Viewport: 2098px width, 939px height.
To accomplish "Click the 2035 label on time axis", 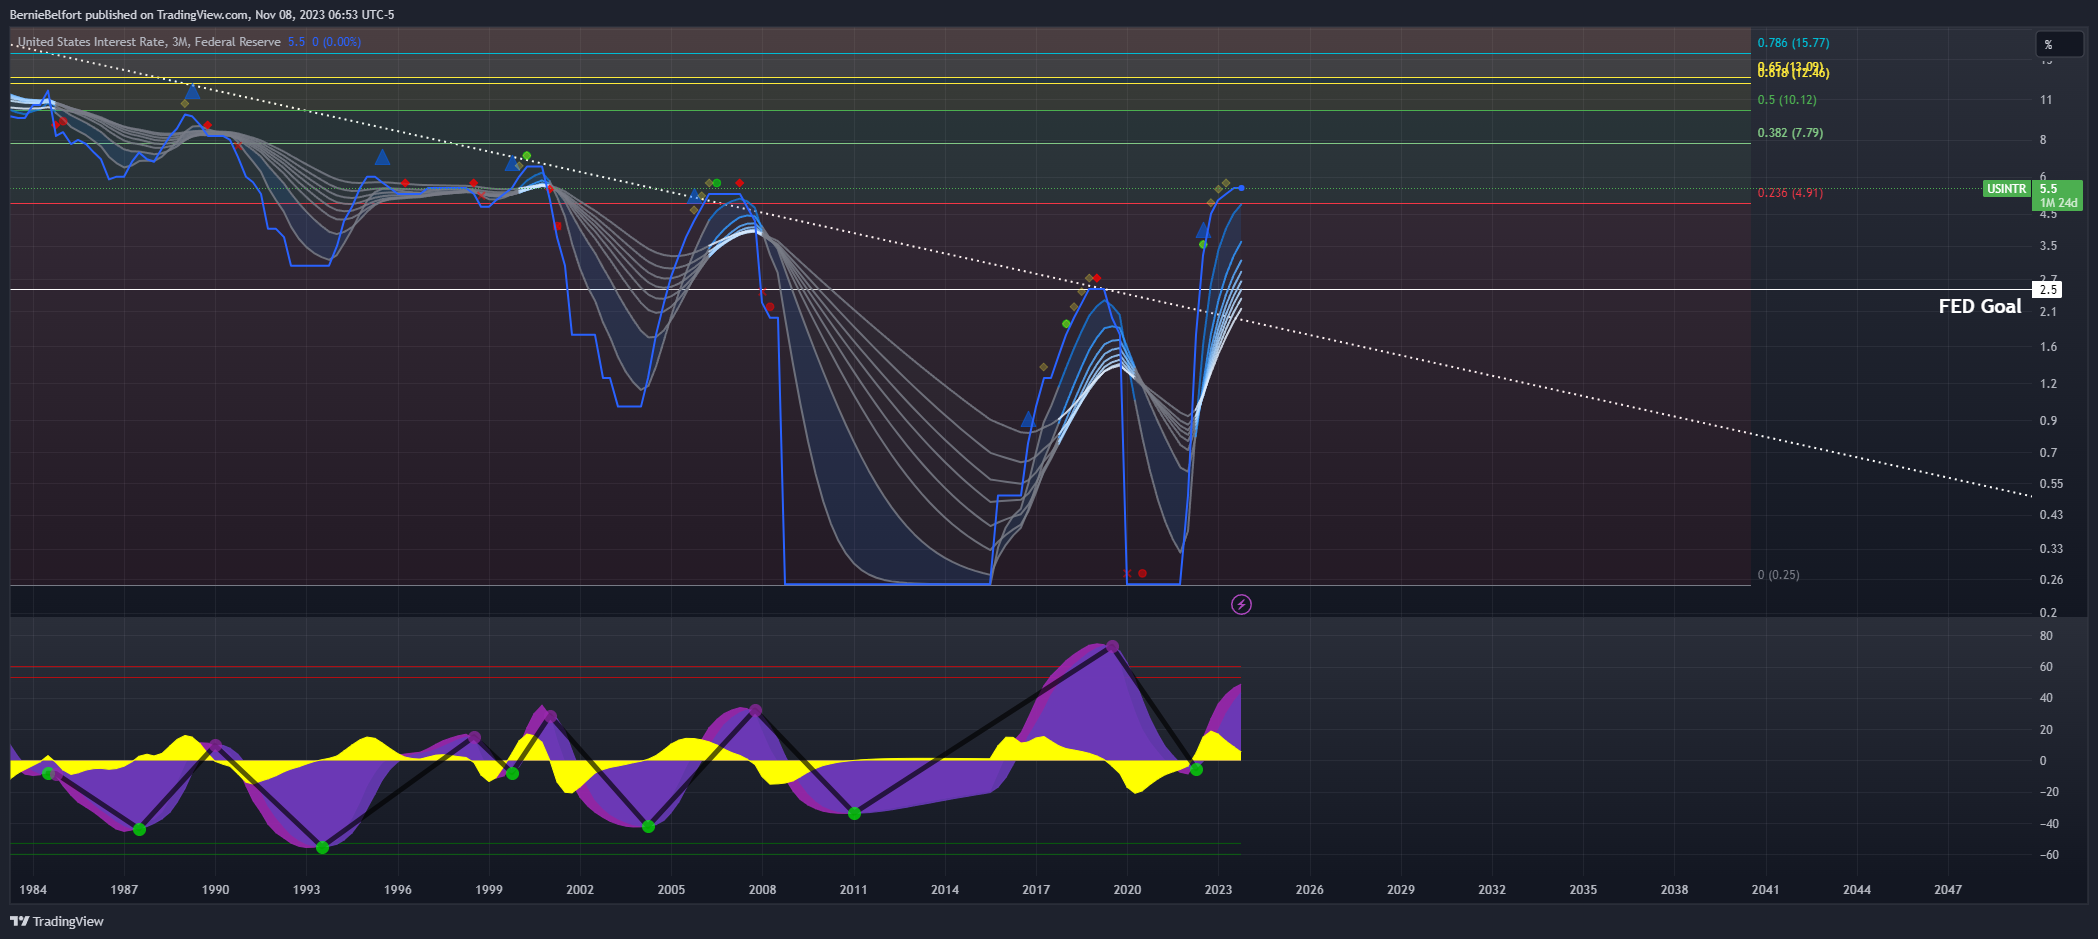I will tap(1583, 890).
